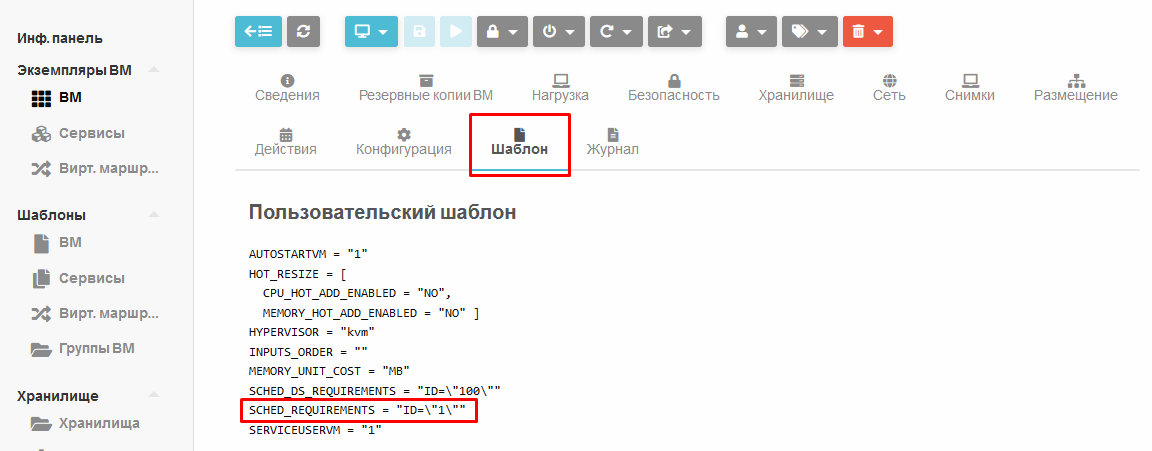Open the Снимки tab

970,88
